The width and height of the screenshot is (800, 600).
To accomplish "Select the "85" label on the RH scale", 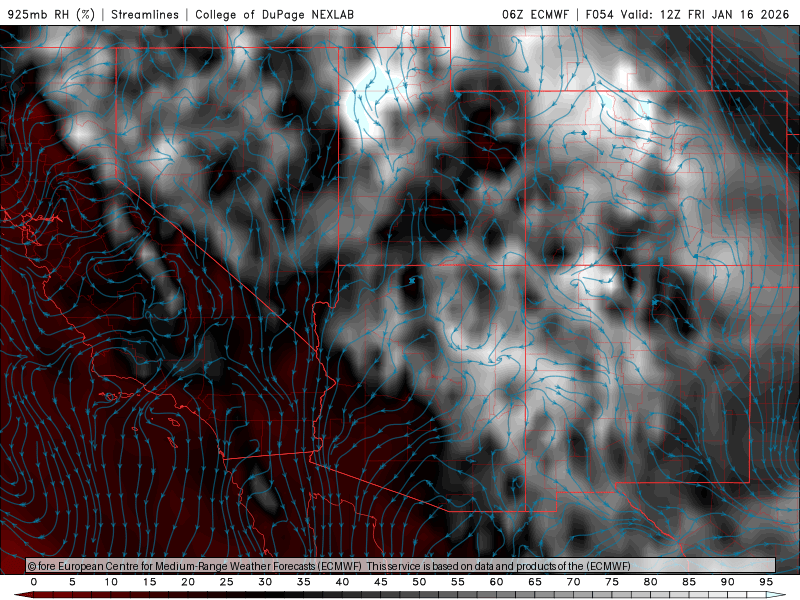I will click(689, 582).
